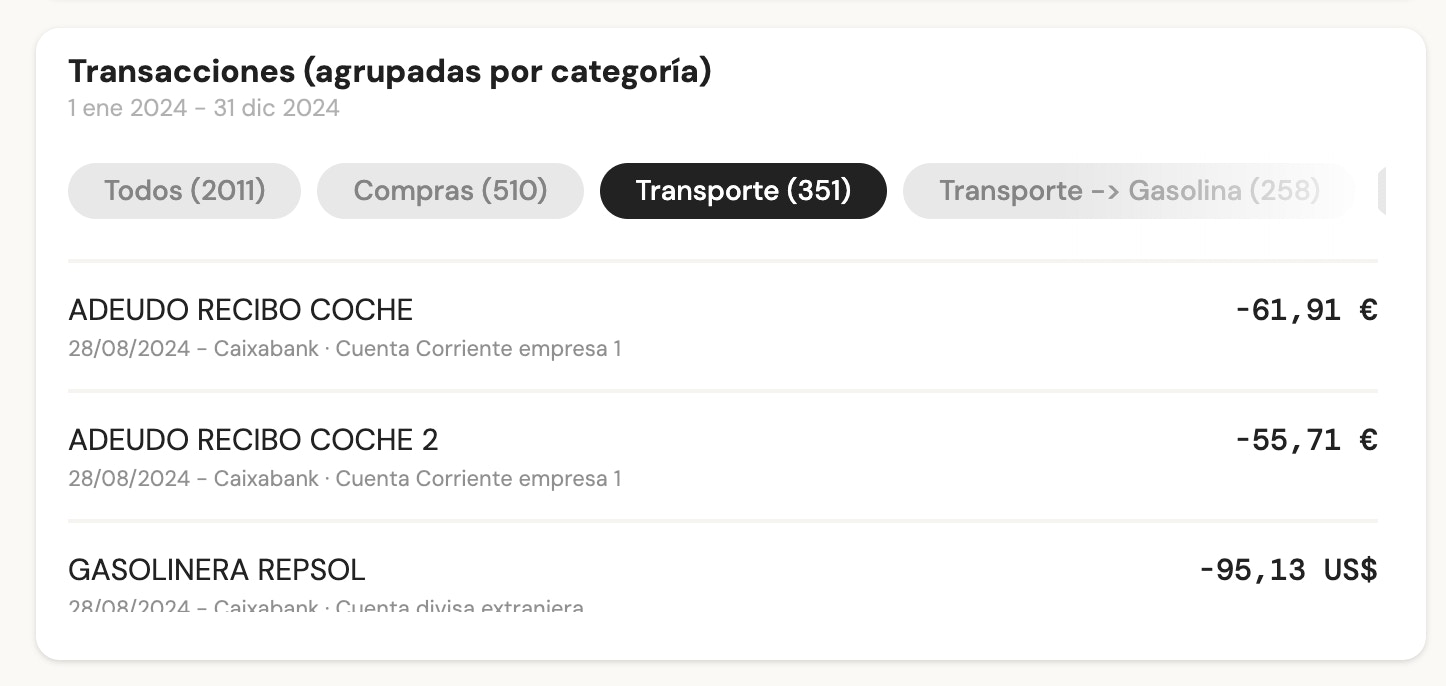Open the ADEUDO RECIBO COCHE transaction
This screenshot has height=686, width=1446.
point(240,310)
